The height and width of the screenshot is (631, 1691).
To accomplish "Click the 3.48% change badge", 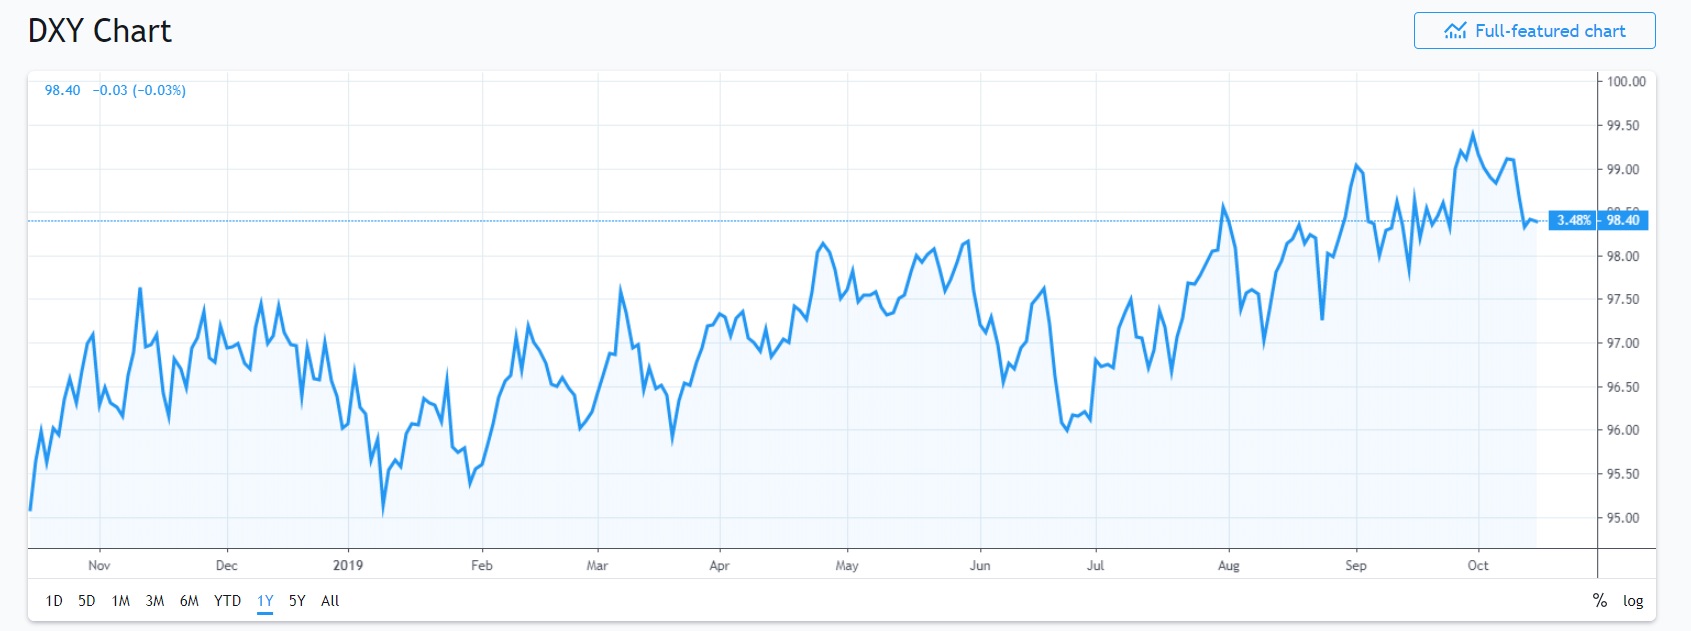I will tap(1574, 220).
